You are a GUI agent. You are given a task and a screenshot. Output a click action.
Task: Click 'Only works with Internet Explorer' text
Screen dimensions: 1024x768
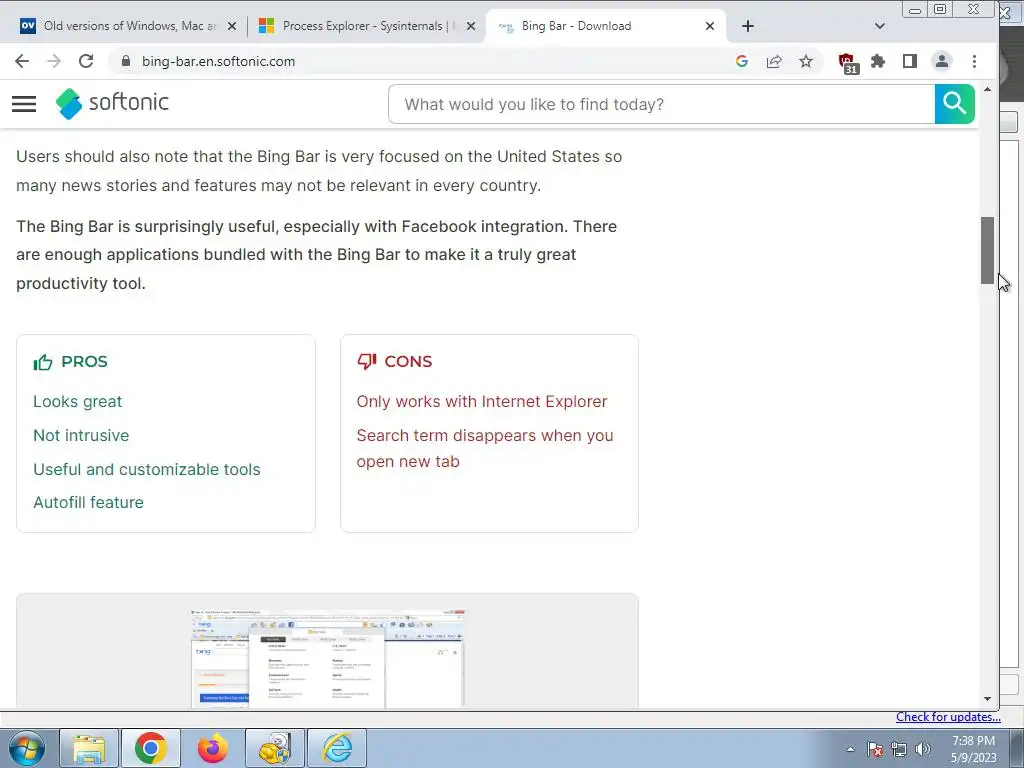pyautogui.click(x=482, y=402)
